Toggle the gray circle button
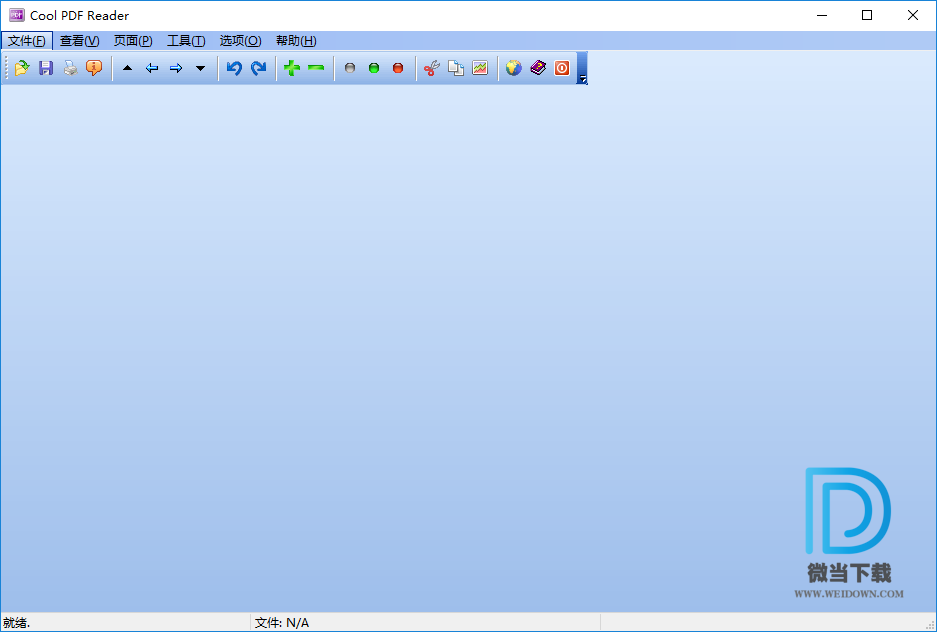 pos(350,68)
